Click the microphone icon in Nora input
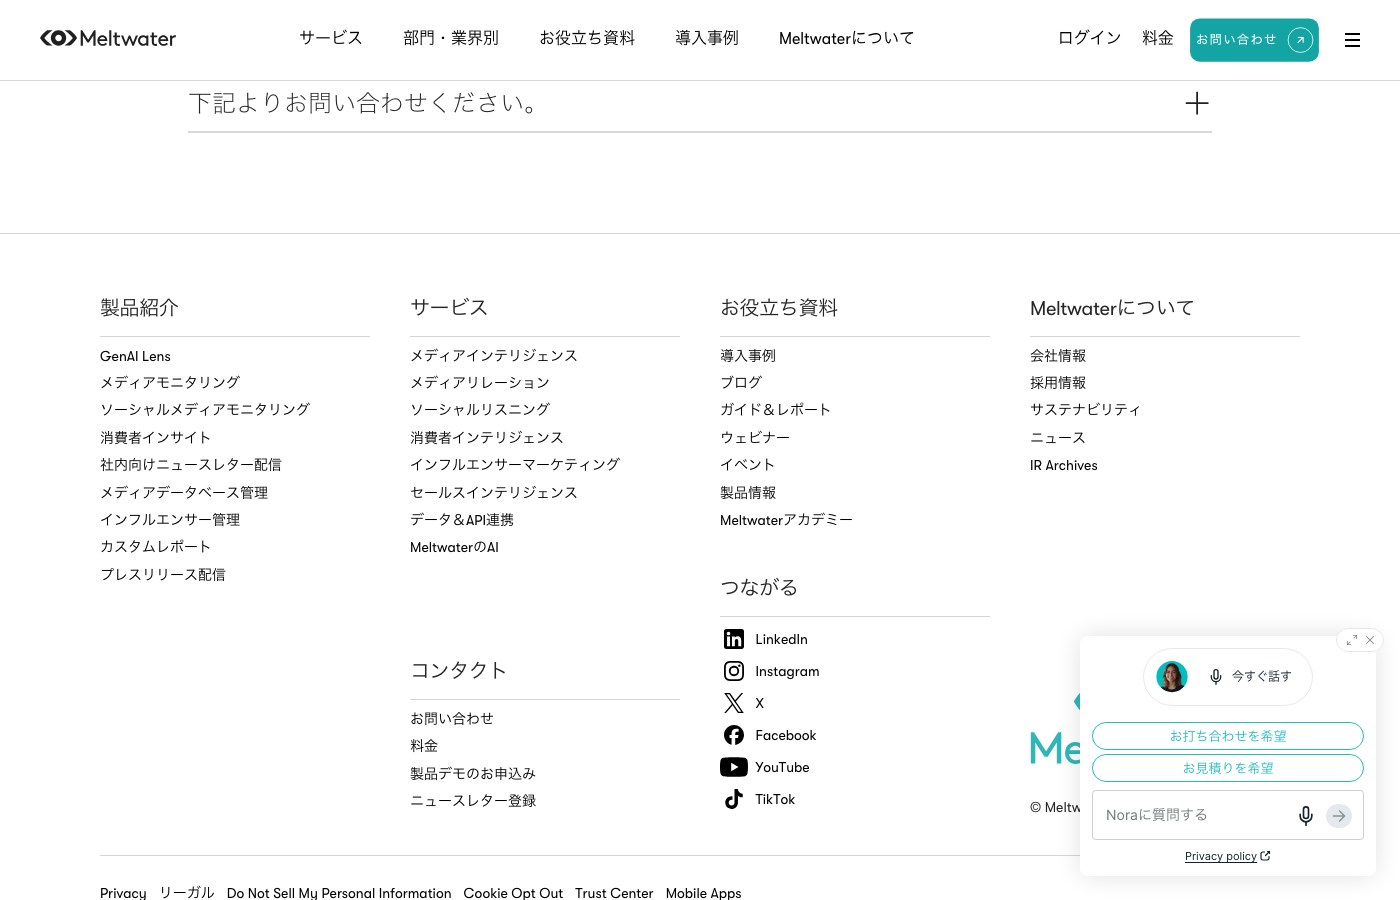The height and width of the screenshot is (900, 1400). click(x=1306, y=815)
